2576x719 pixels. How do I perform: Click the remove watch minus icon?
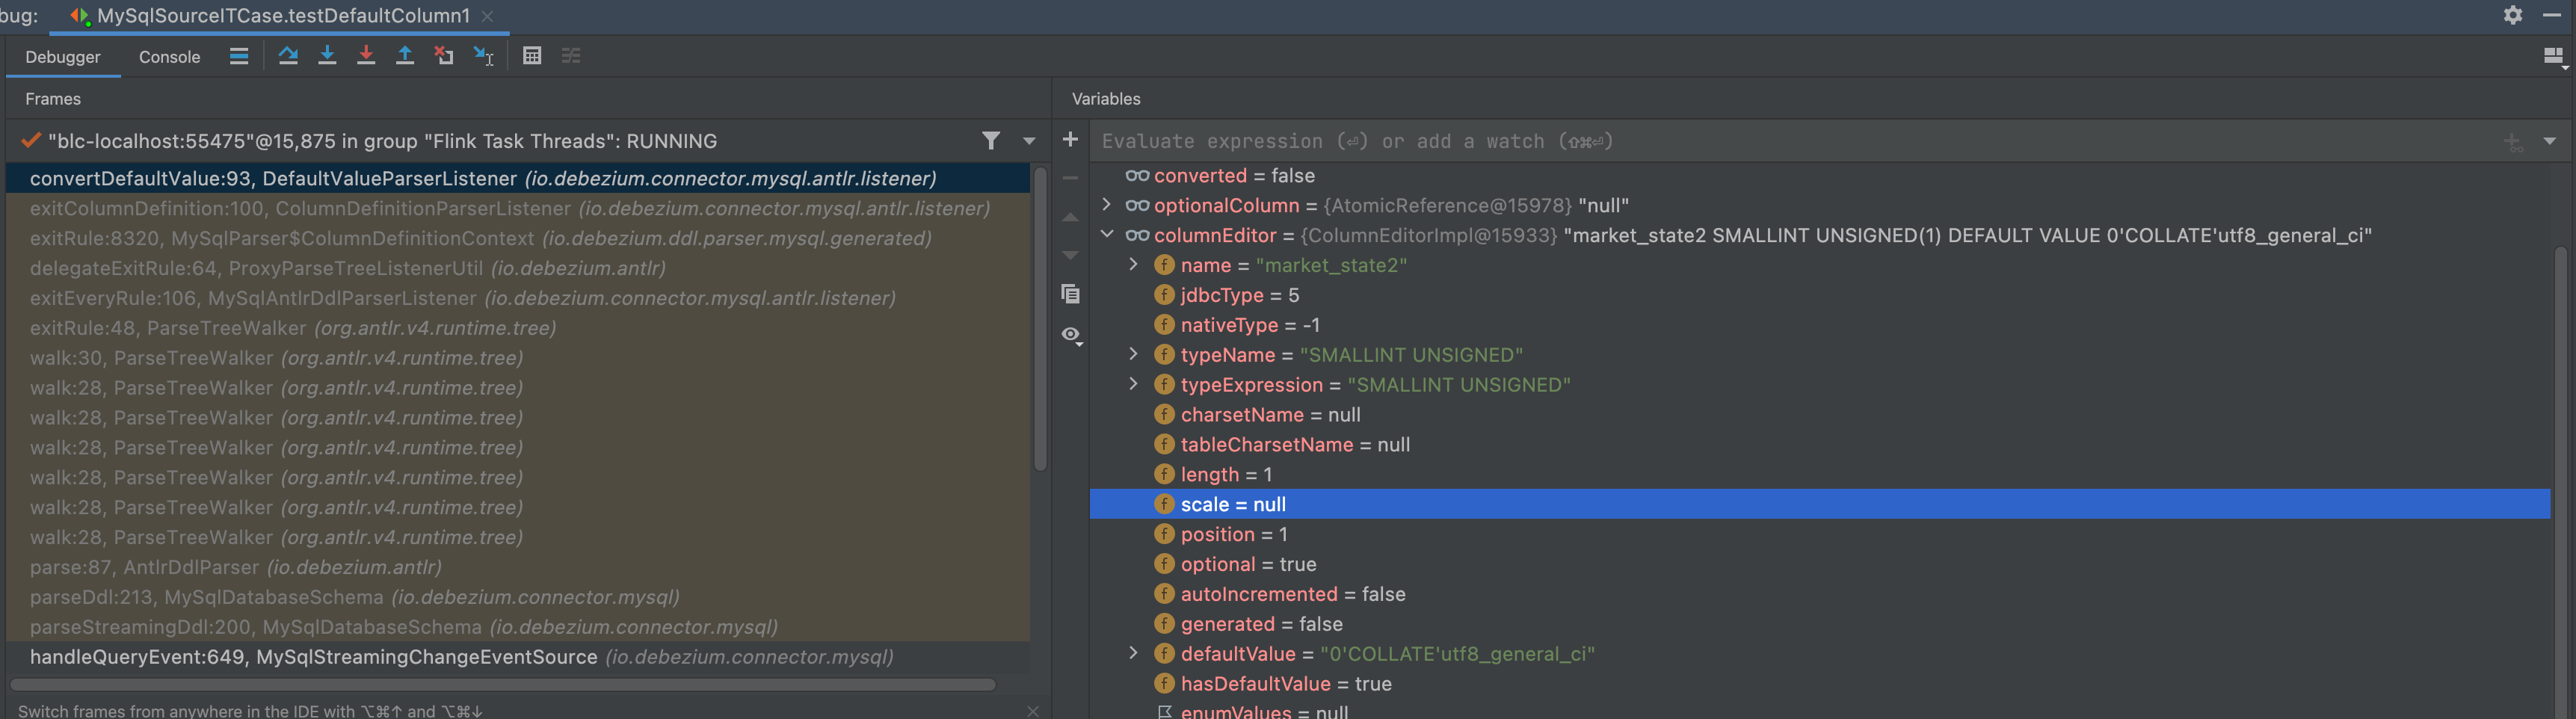click(1070, 178)
